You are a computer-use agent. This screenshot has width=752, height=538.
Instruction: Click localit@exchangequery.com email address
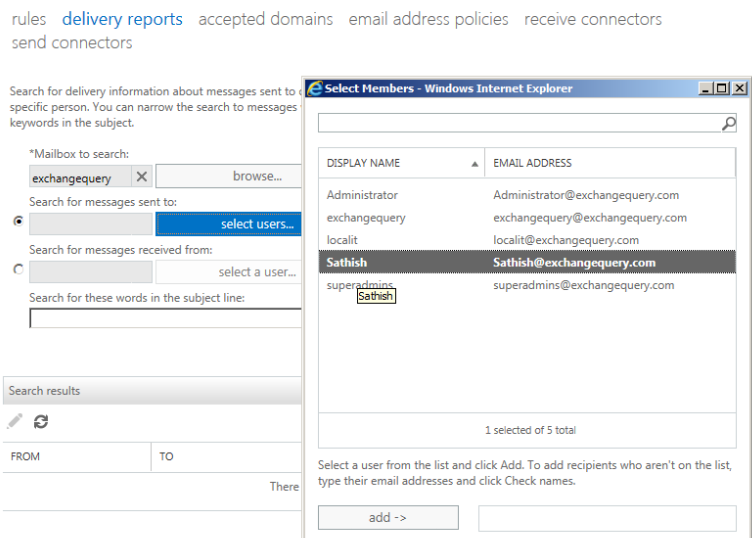(x=566, y=240)
